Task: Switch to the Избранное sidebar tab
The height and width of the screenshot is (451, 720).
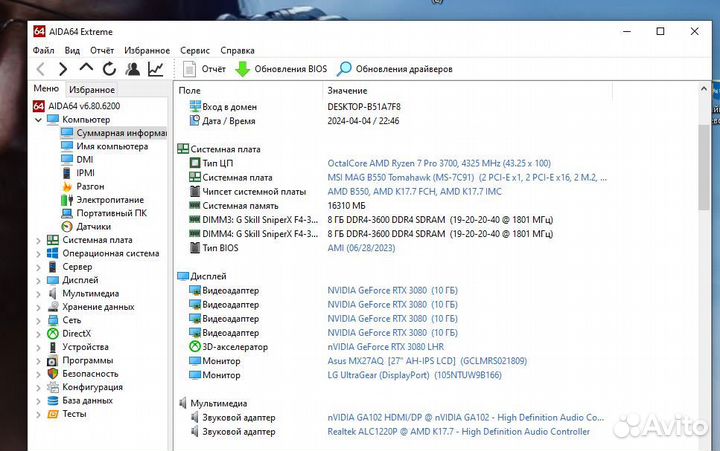Action: coord(92,90)
